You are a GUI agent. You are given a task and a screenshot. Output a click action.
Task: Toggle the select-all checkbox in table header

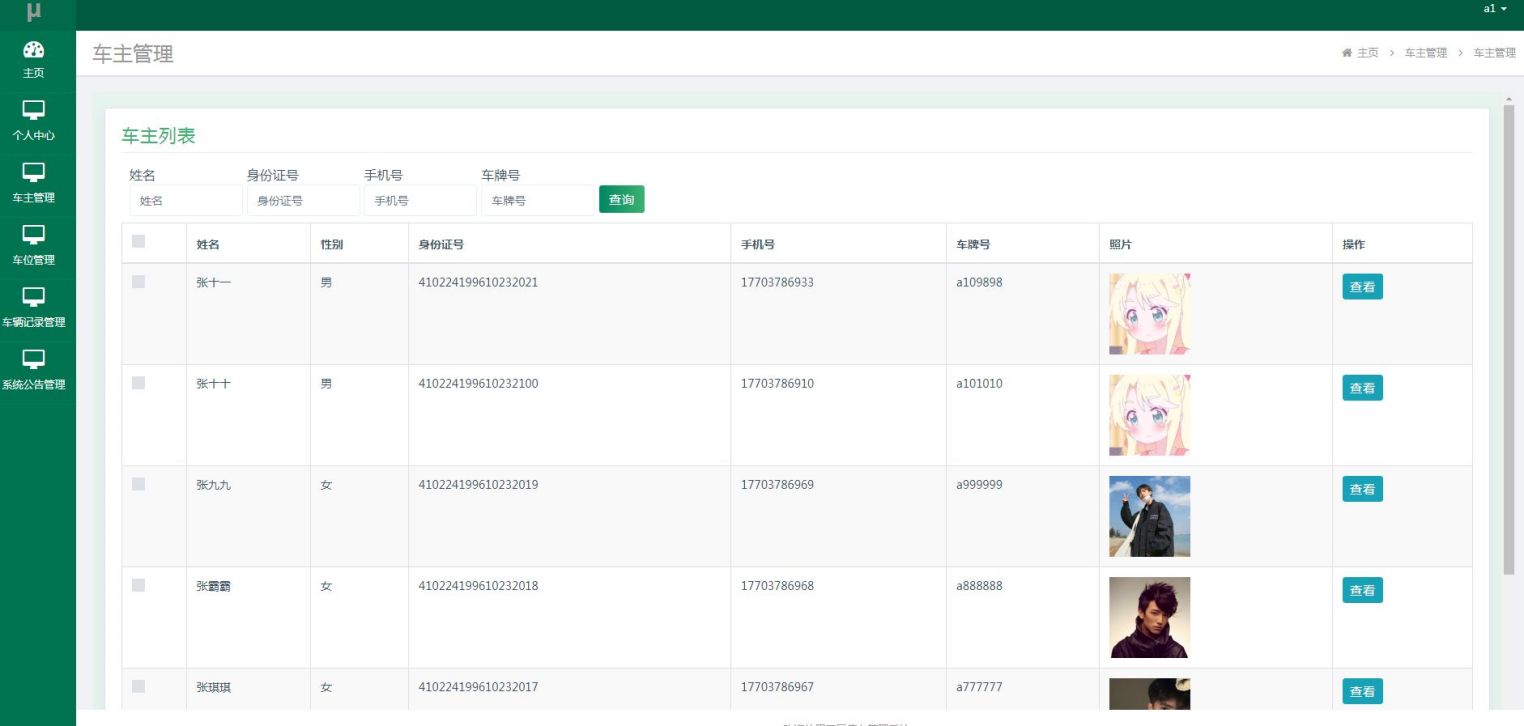139,241
